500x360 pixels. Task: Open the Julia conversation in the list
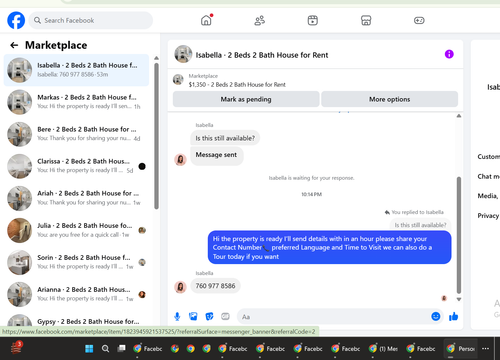click(76, 230)
